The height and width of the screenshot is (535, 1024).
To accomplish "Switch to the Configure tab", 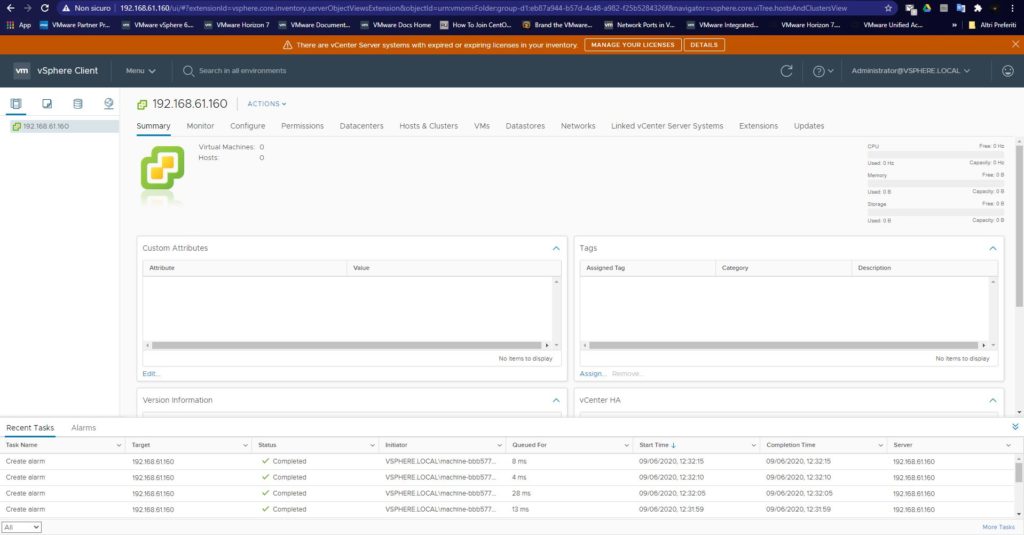I will (248, 126).
